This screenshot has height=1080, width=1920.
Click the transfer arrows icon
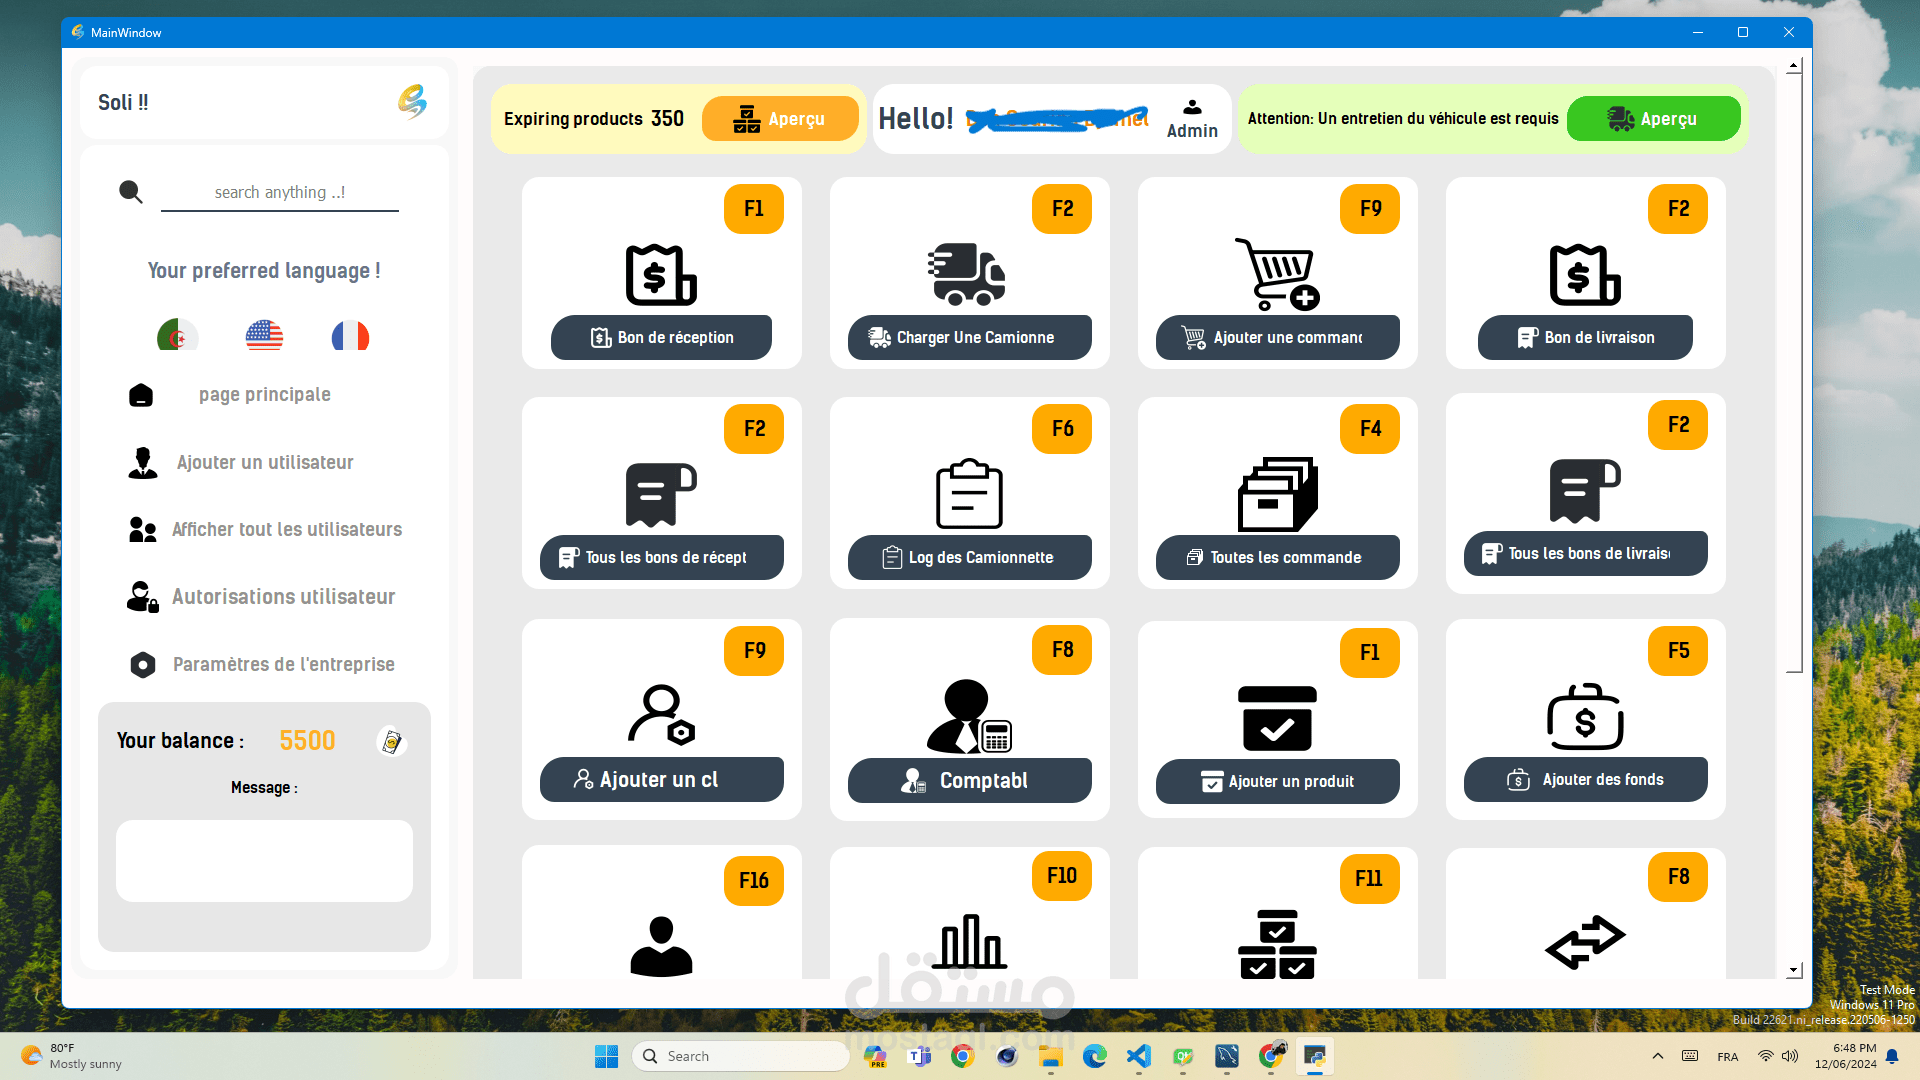tap(1585, 942)
